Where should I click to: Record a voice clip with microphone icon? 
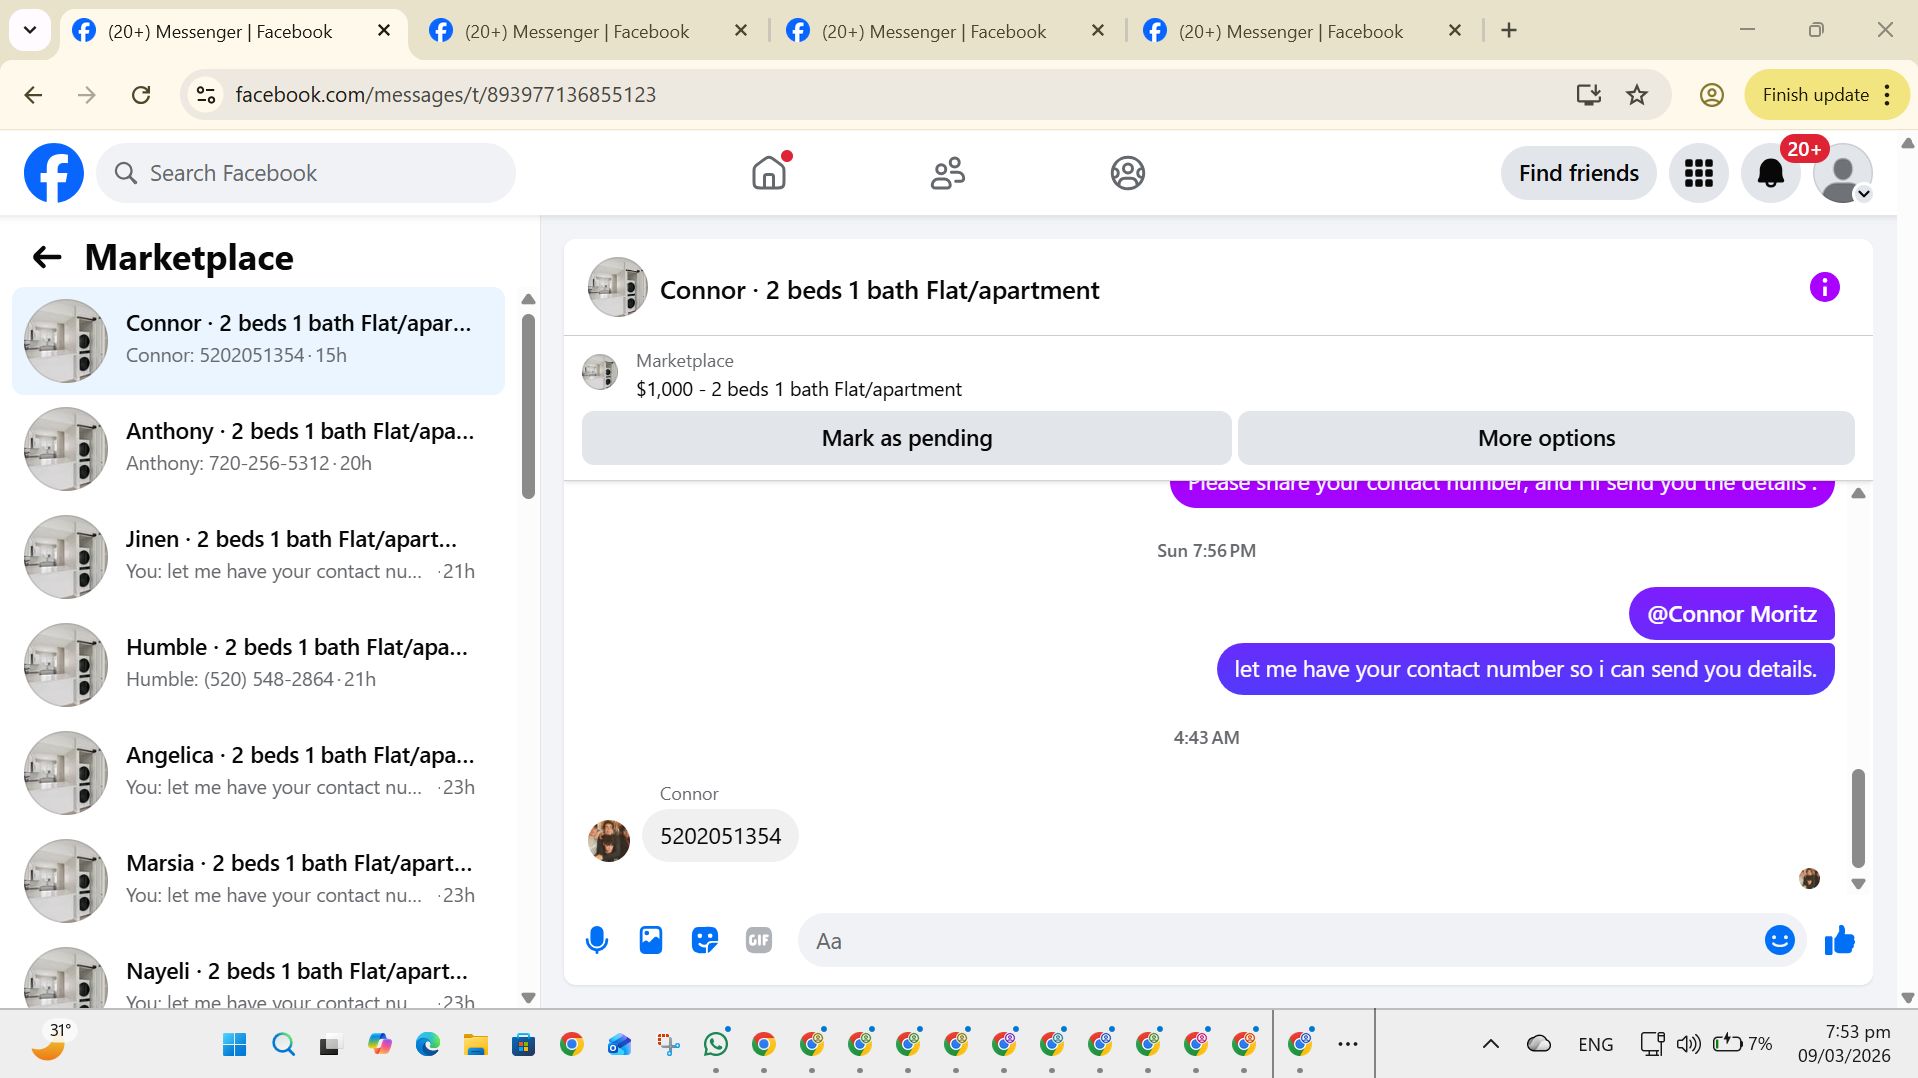pyautogui.click(x=597, y=940)
